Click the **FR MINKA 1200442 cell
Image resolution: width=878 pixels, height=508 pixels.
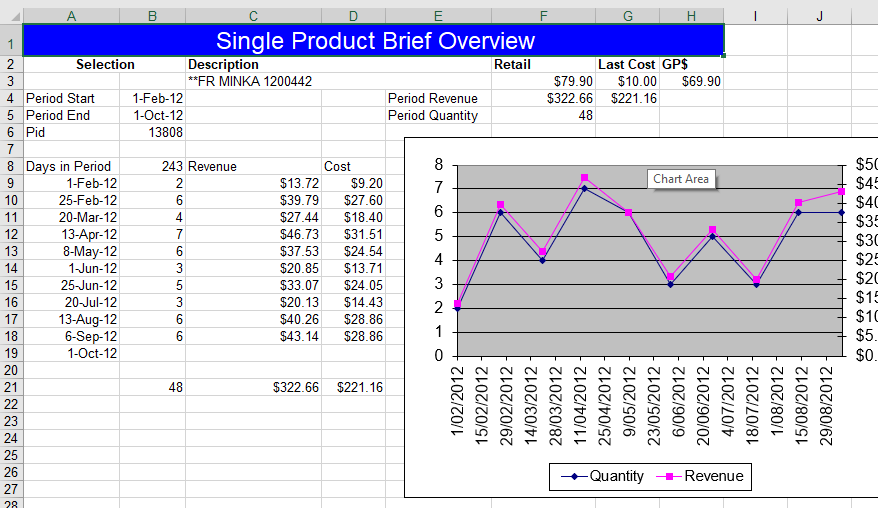click(339, 81)
